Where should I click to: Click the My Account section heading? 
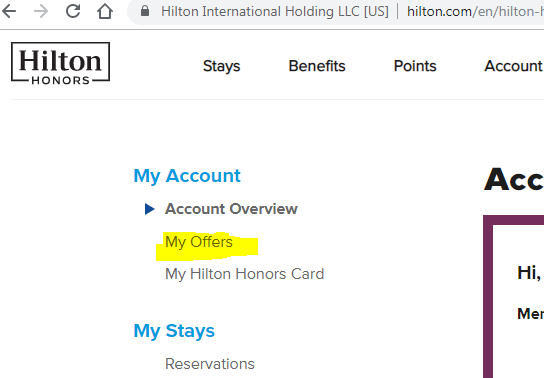point(187,176)
